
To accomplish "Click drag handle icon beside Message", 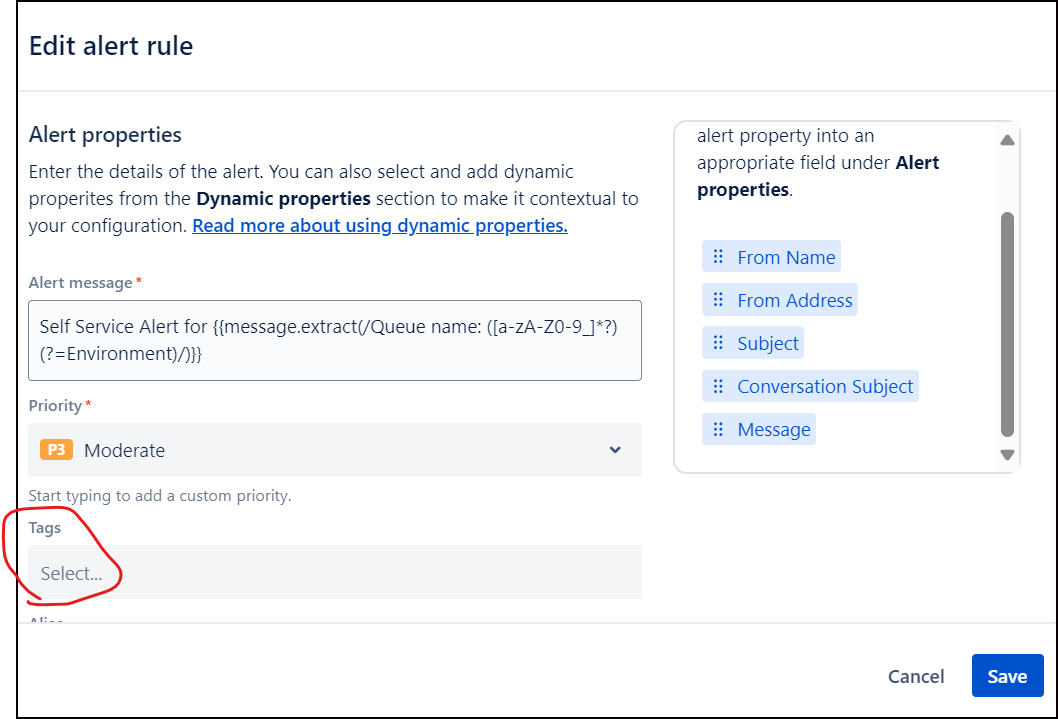I will coord(718,430).
